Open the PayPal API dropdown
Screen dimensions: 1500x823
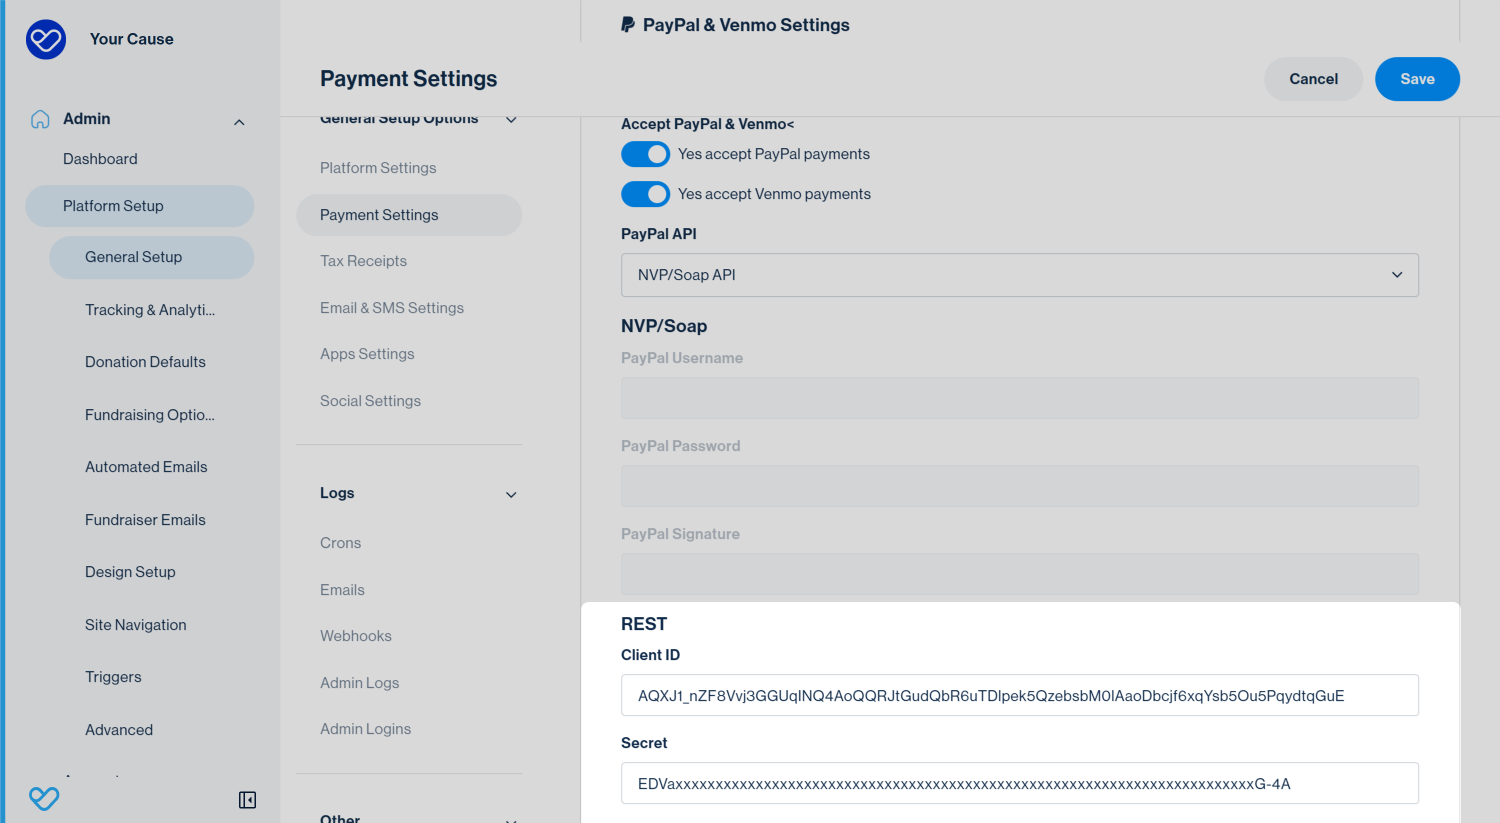coord(1020,275)
